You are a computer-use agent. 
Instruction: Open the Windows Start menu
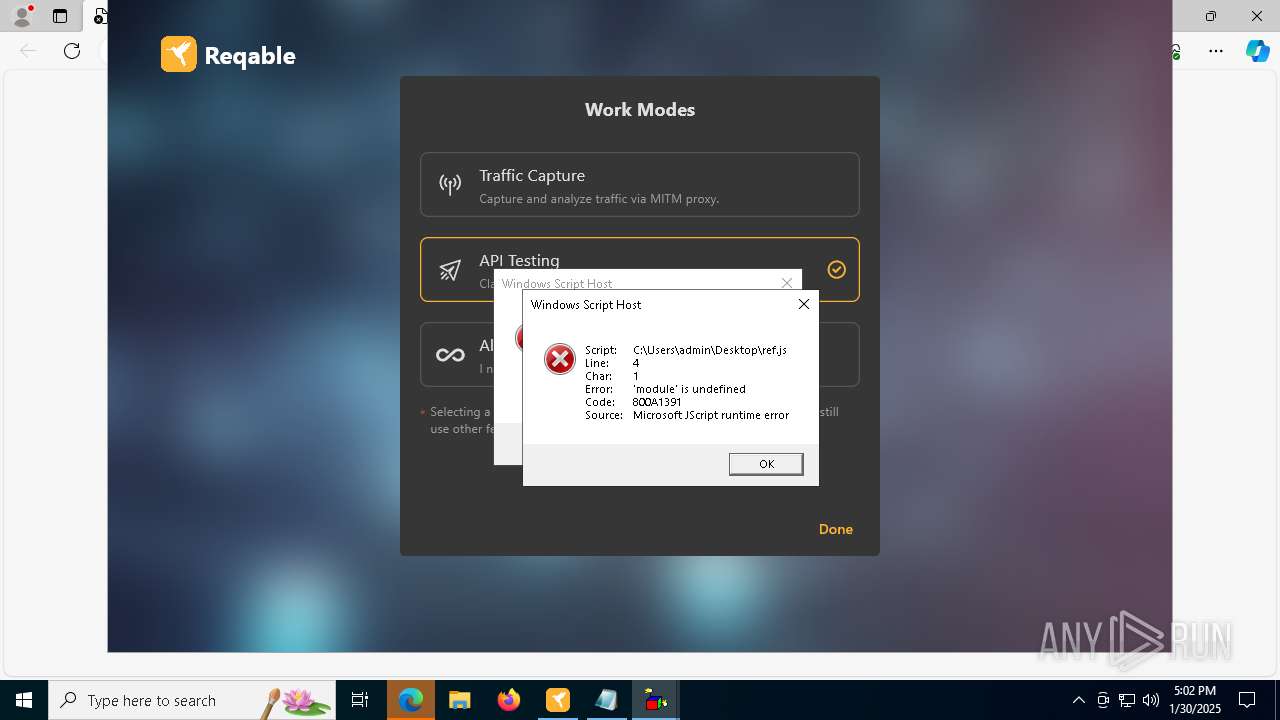(x=24, y=700)
